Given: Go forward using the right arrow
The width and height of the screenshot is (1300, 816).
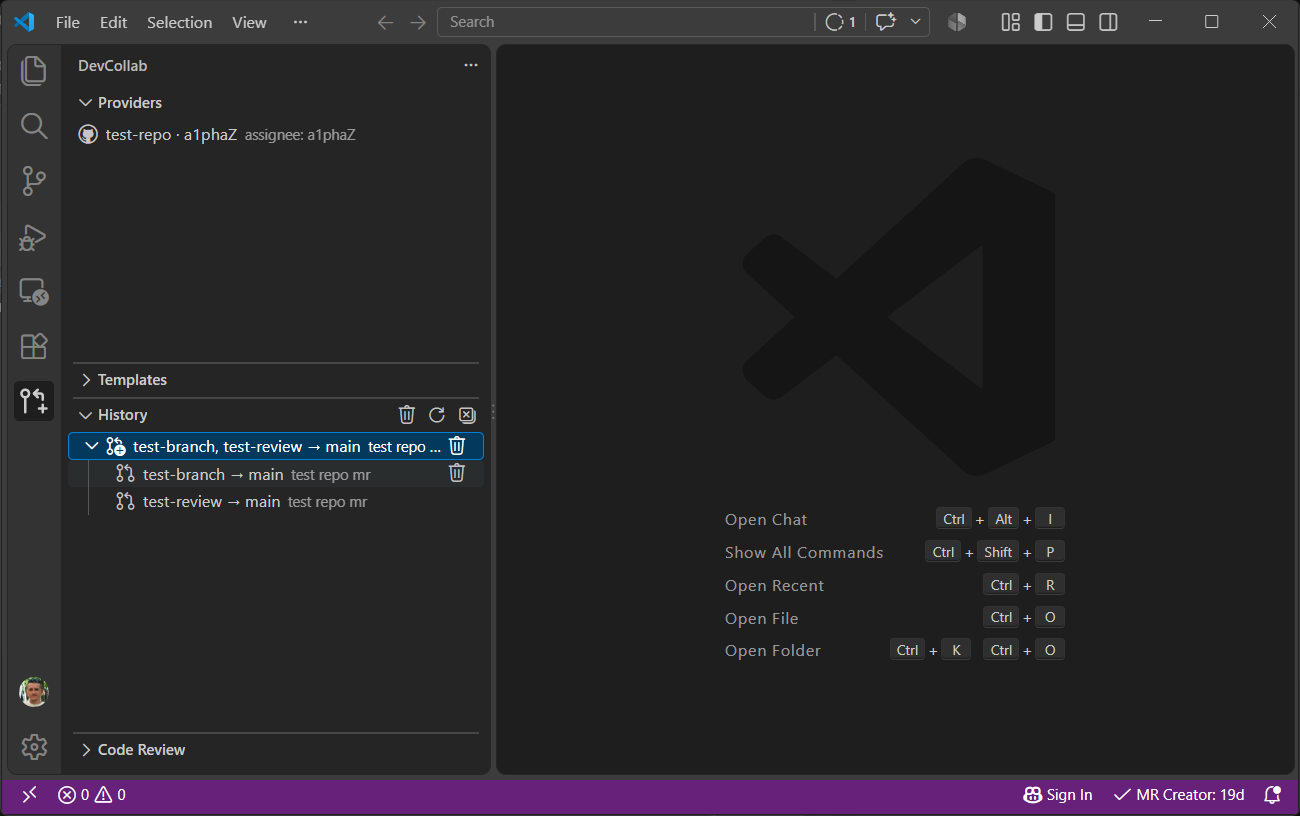Looking at the screenshot, I should click(x=418, y=22).
